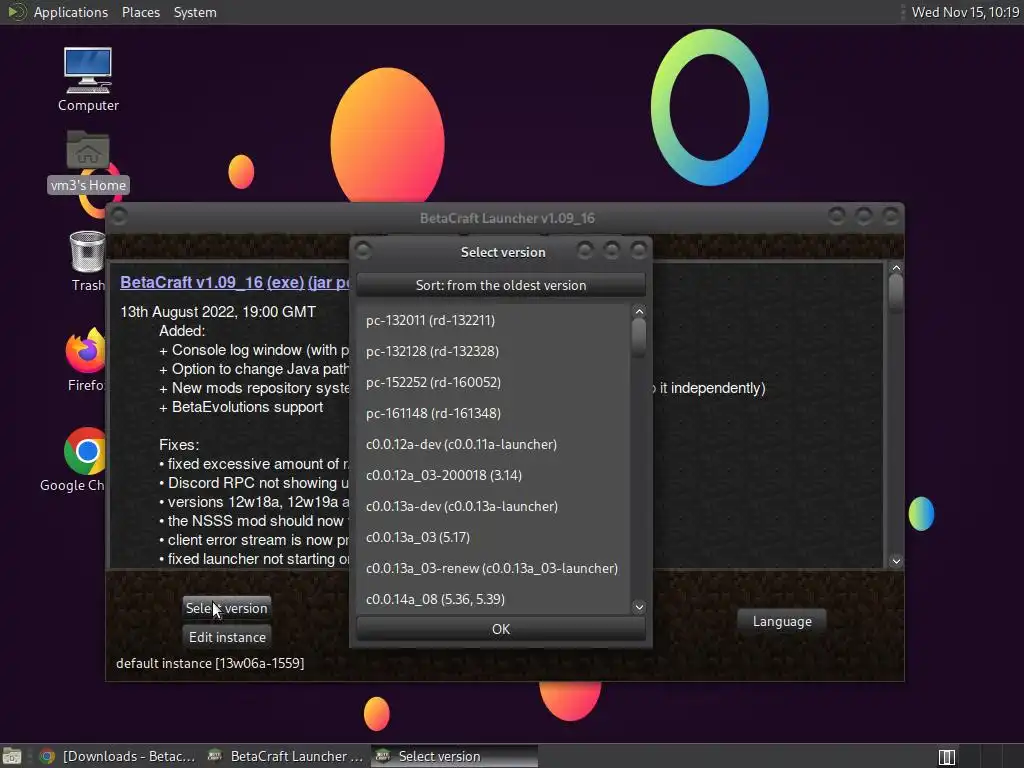Image resolution: width=1024 pixels, height=768 pixels.
Task: Click Sort: from the oldest version button
Action: 501,285
